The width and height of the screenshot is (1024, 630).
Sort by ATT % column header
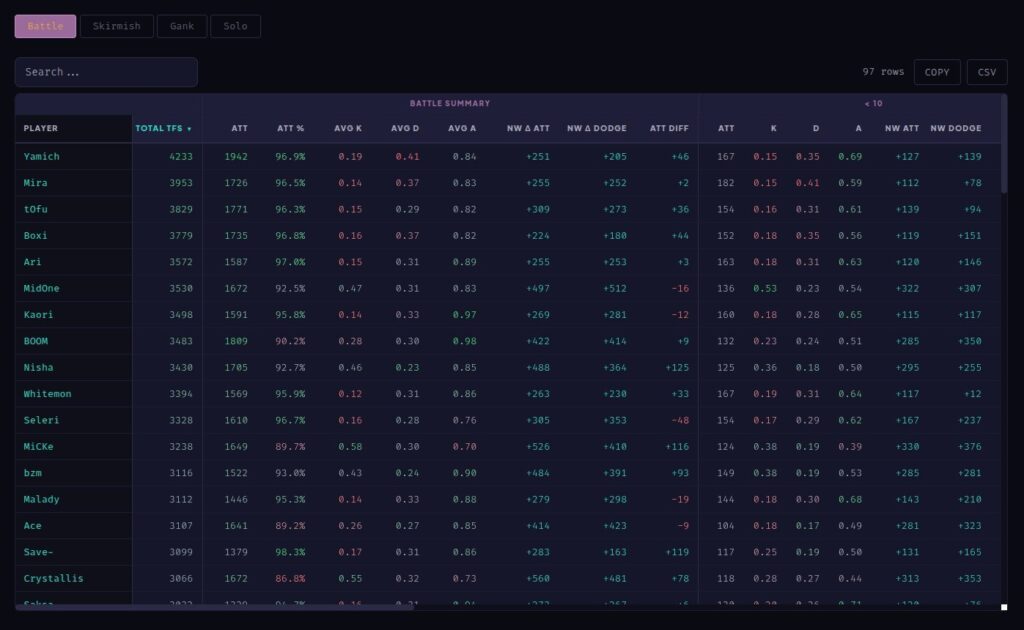(290, 128)
